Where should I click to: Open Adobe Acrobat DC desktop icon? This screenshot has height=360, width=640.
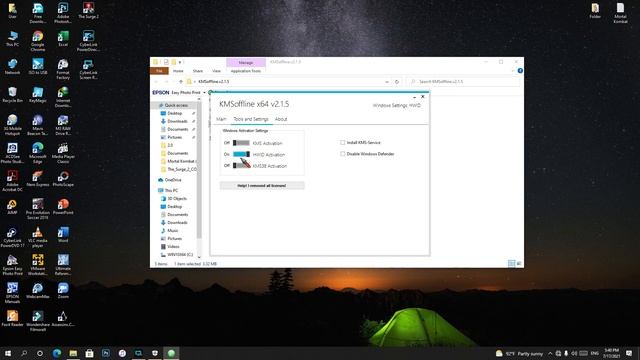point(12,181)
